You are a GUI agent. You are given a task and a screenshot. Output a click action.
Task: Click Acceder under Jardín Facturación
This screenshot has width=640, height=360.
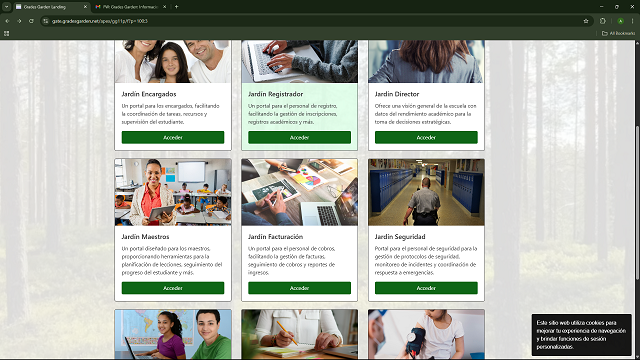[x=299, y=288]
